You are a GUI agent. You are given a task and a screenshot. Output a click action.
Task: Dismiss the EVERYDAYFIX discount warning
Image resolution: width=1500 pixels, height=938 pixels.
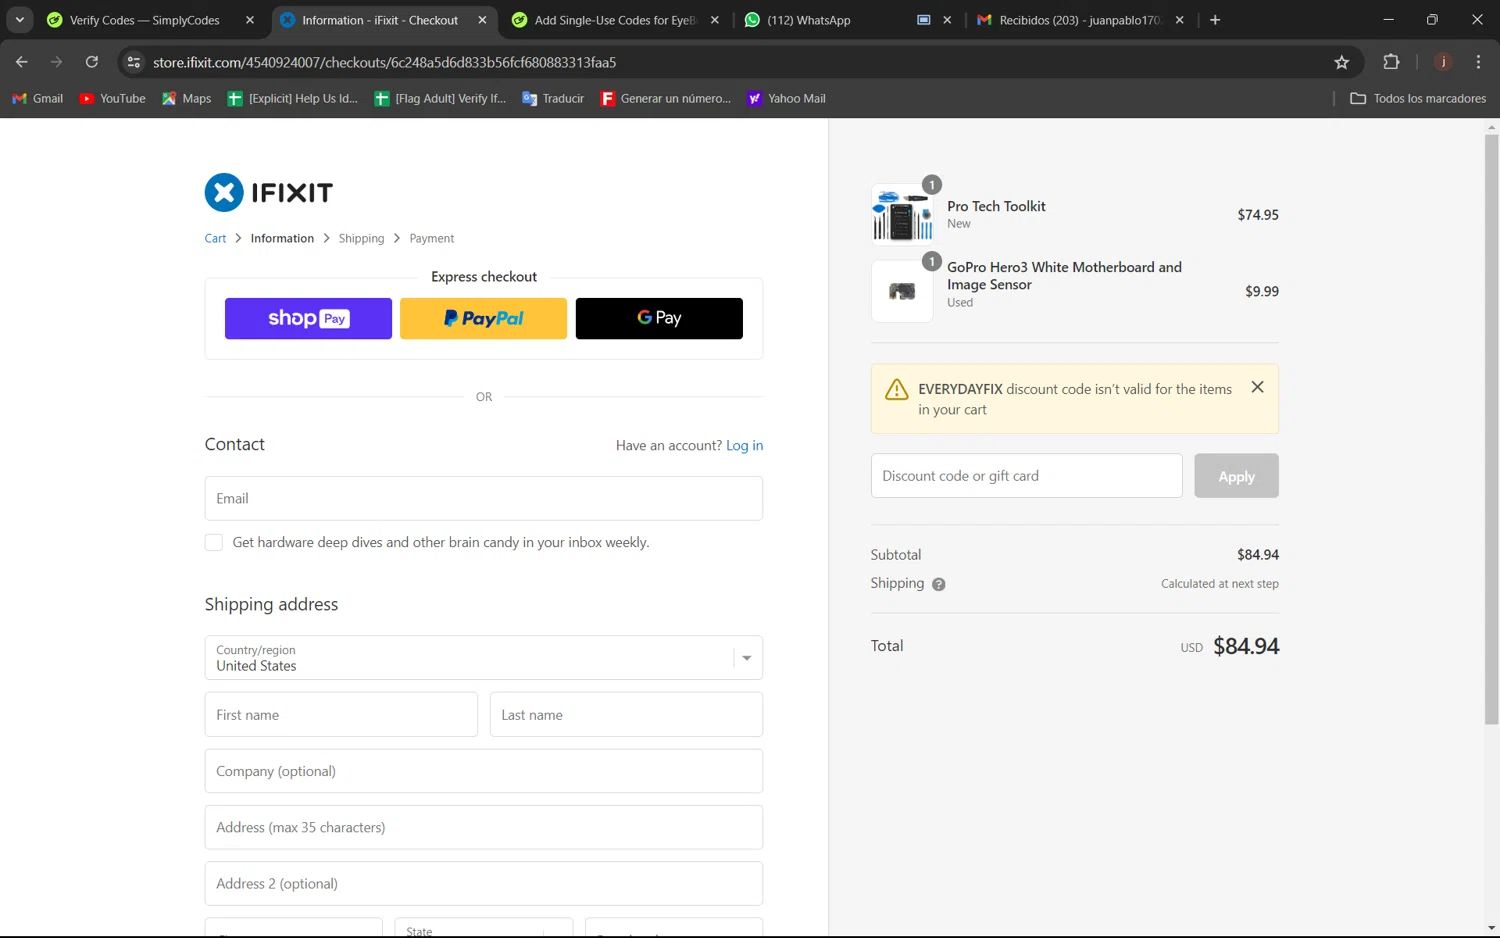point(1257,387)
